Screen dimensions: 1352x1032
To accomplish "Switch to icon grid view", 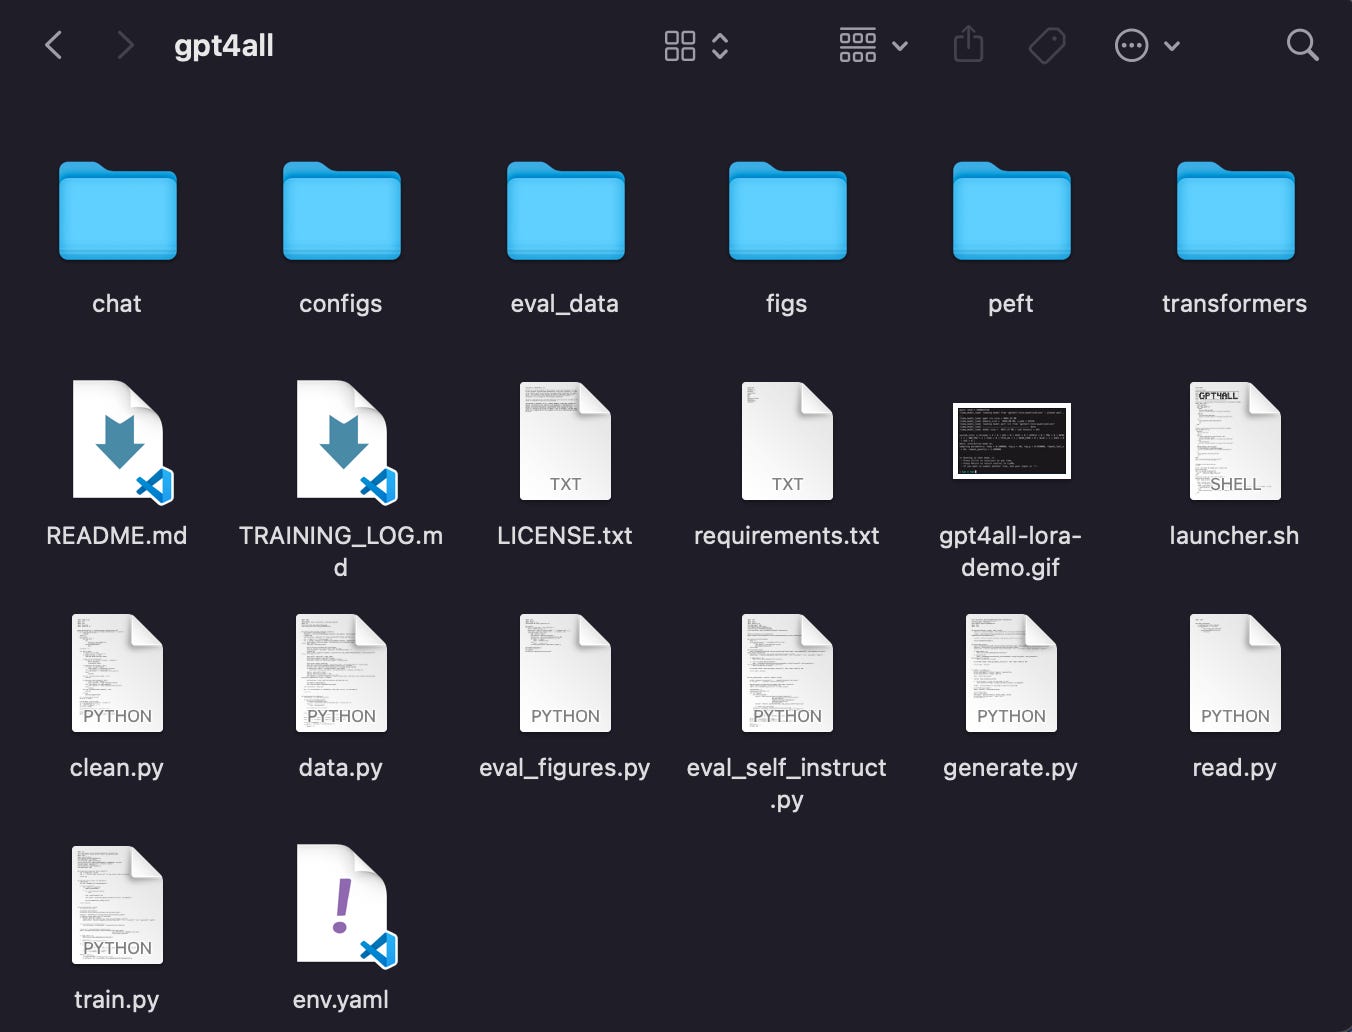I will pyautogui.click(x=680, y=45).
